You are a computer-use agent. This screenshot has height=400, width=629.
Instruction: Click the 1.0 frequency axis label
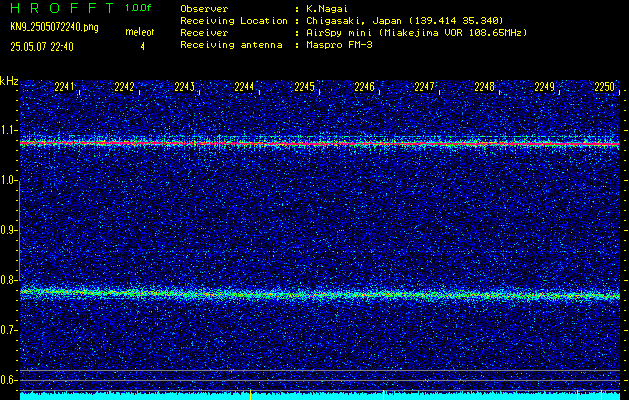[9, 181]
